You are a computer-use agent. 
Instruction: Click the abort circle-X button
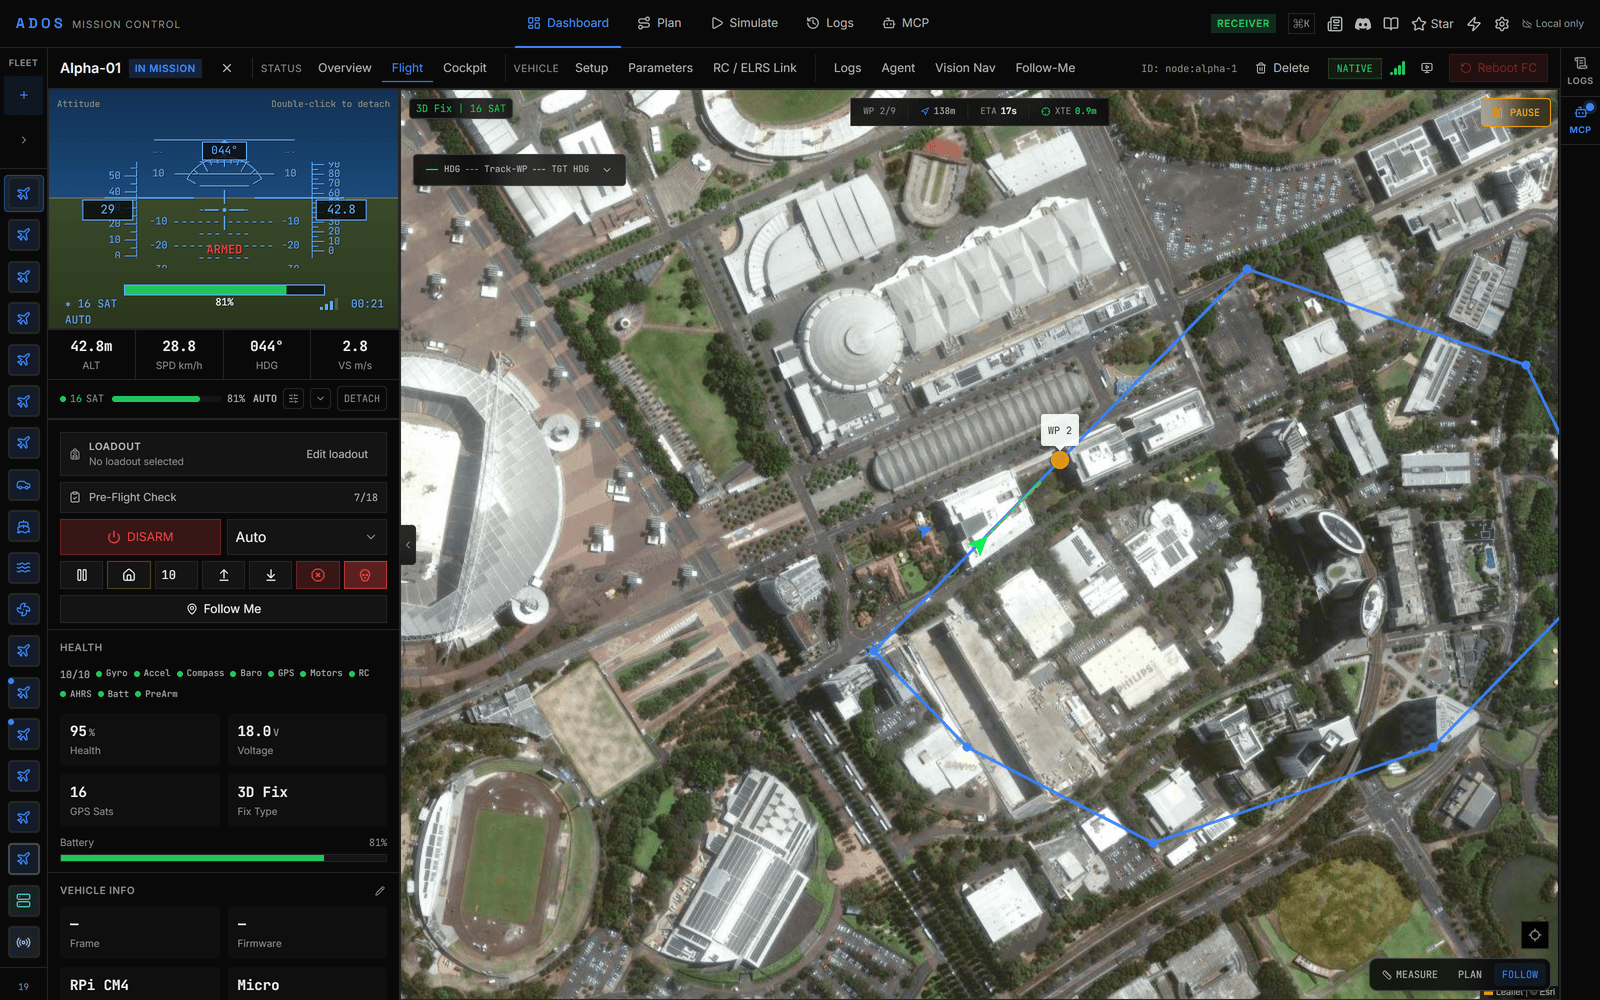click(318, 575)
